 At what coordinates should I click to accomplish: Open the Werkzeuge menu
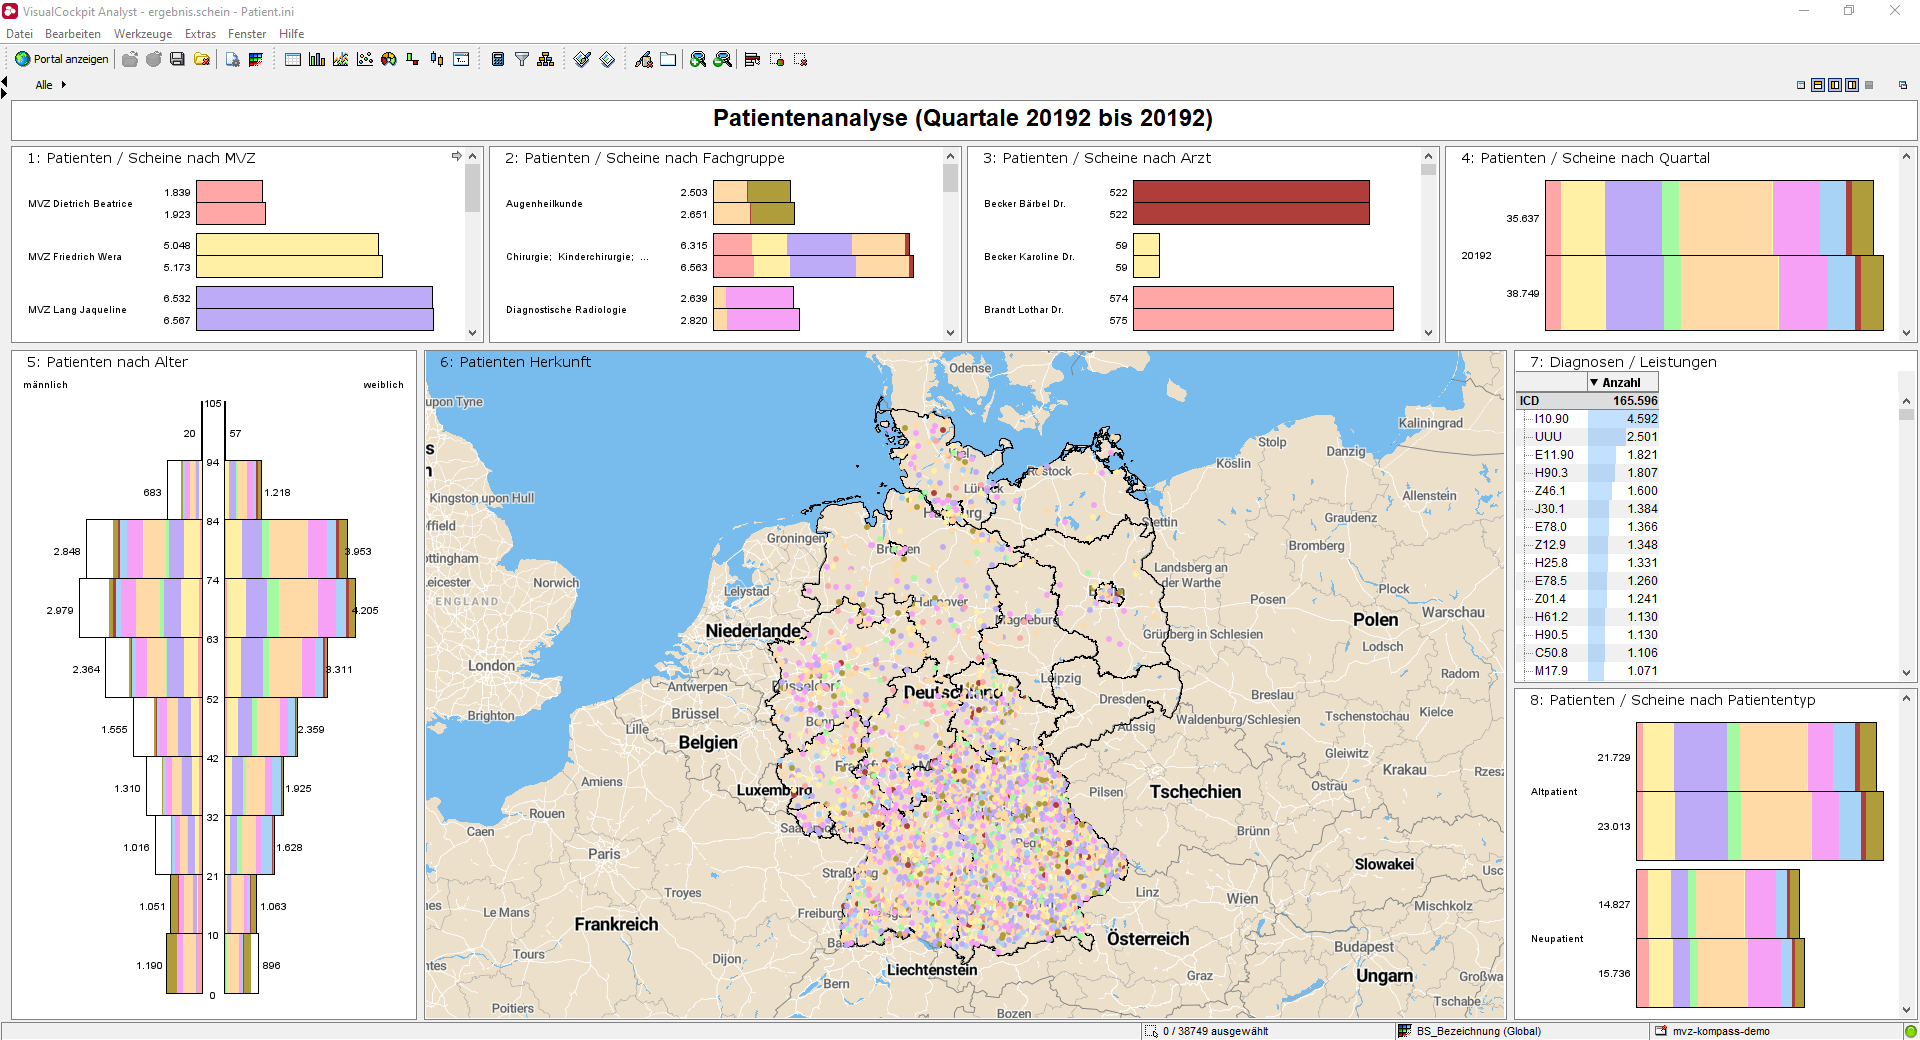click(142, 34)
